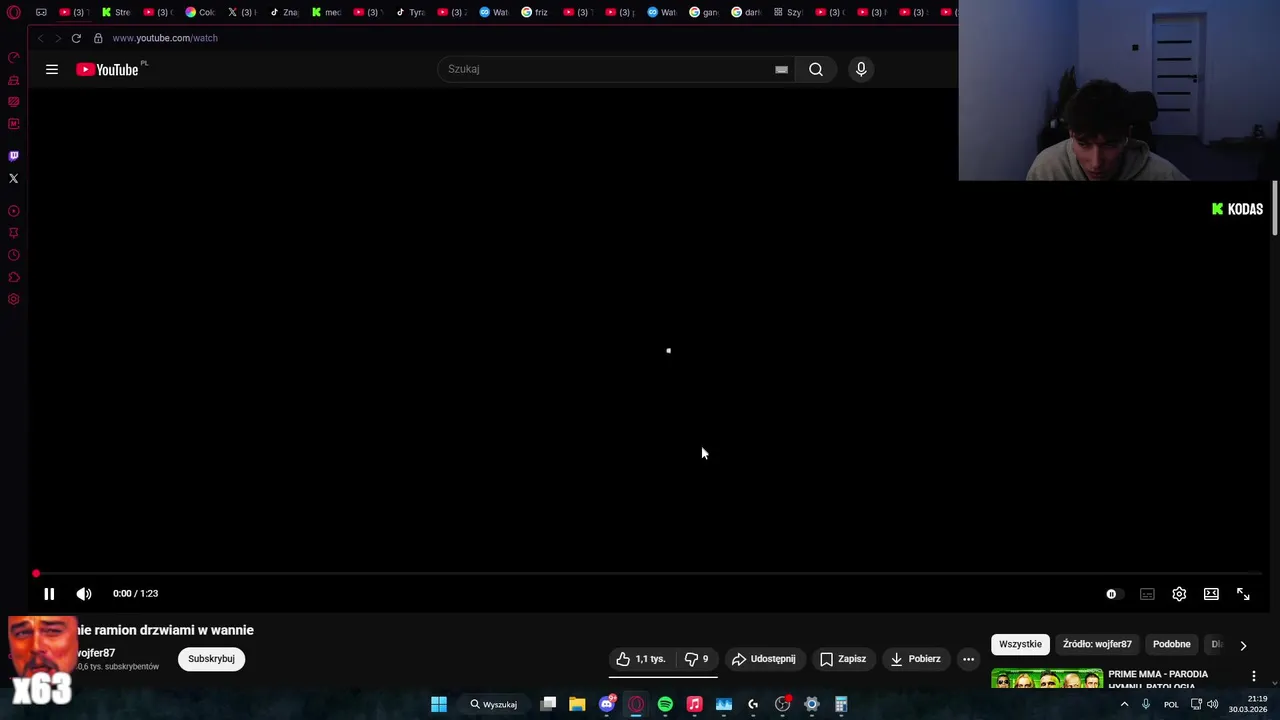
Task: Open more actions three-dot menu
Action: click(x=968, y=659)
